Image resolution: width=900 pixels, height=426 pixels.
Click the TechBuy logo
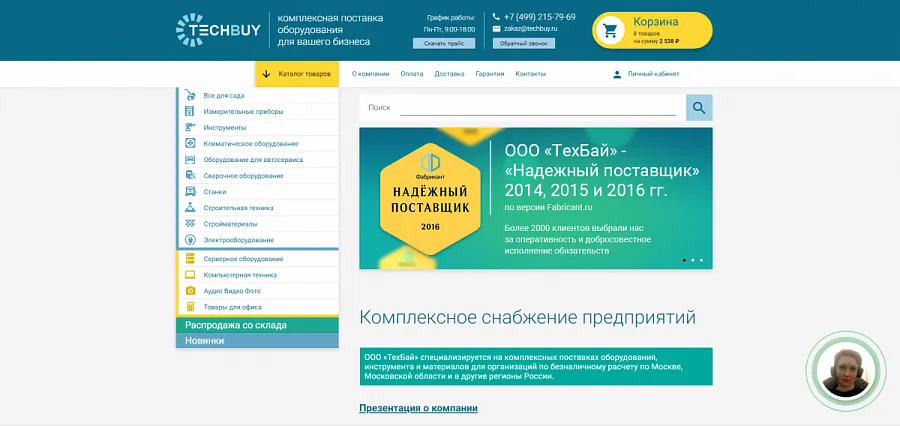point(218,30)
